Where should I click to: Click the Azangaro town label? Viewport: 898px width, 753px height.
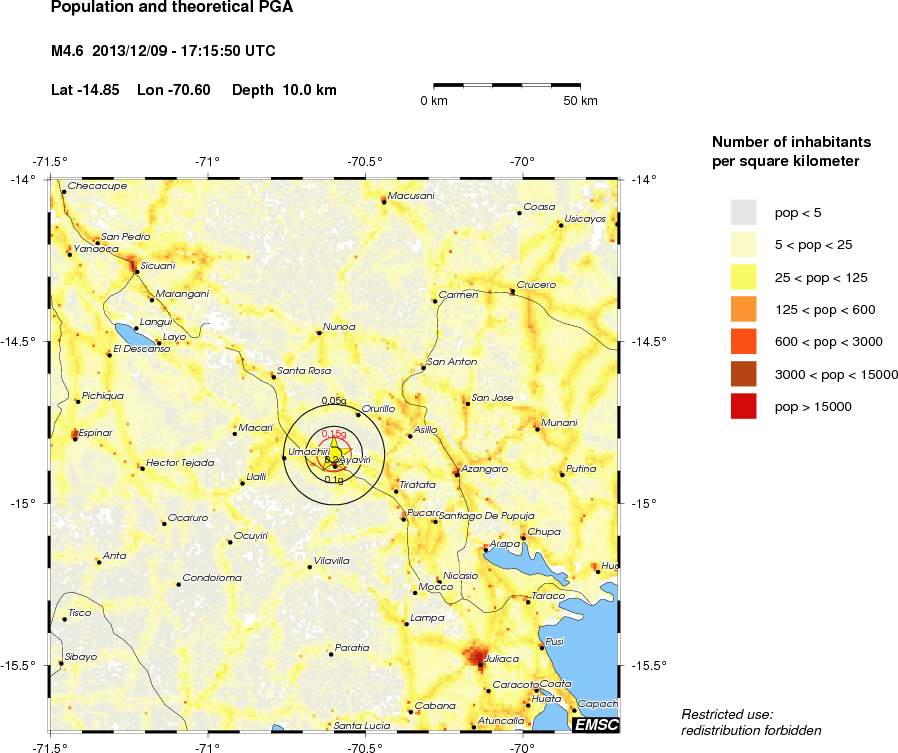[485, 468]
